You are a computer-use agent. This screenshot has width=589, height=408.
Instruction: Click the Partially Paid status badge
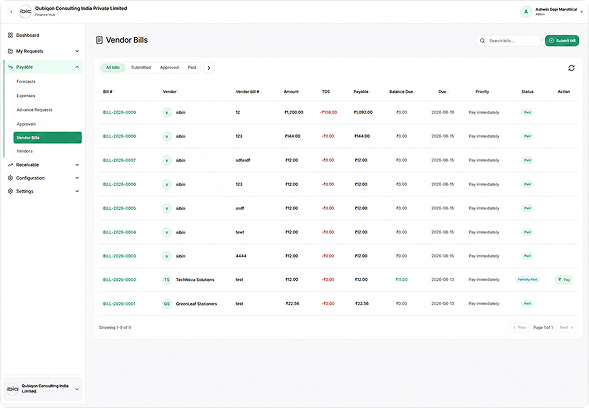pos(527,280)
